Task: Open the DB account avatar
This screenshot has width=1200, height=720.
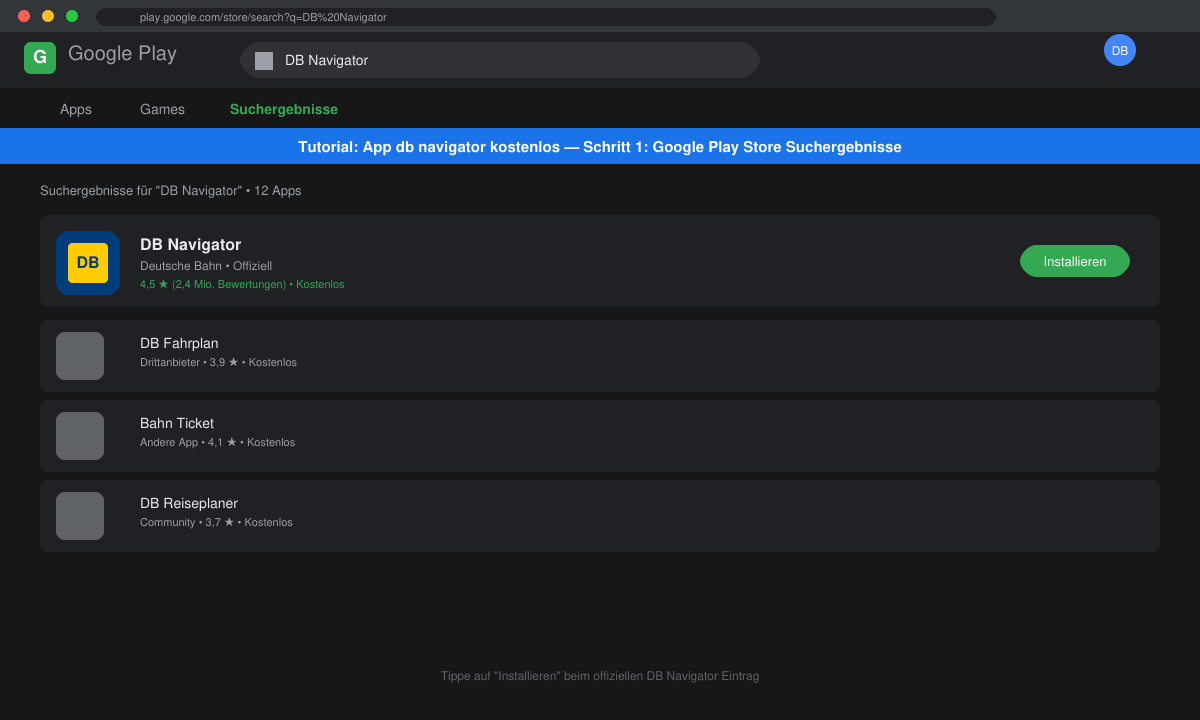Action: coord(1120,50)
